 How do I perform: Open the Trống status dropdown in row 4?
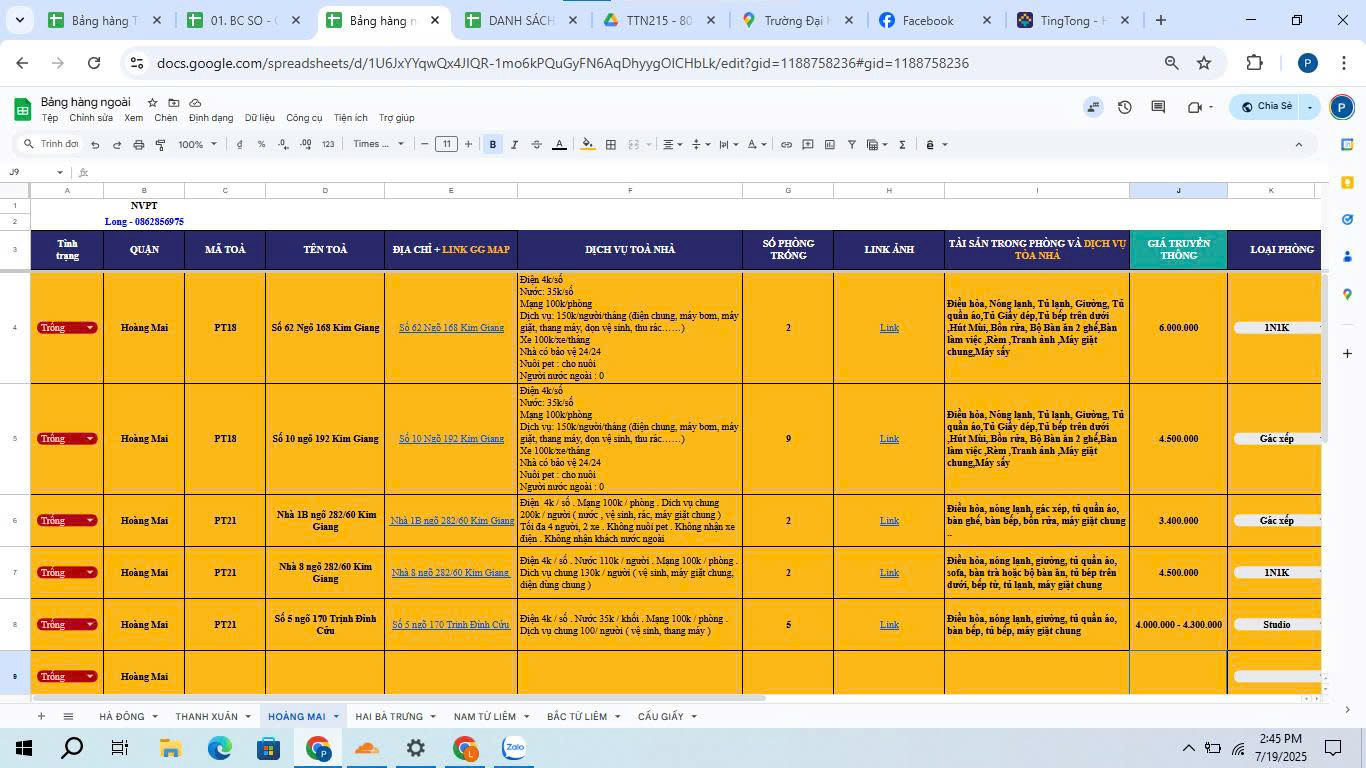(x=90, y=328)
